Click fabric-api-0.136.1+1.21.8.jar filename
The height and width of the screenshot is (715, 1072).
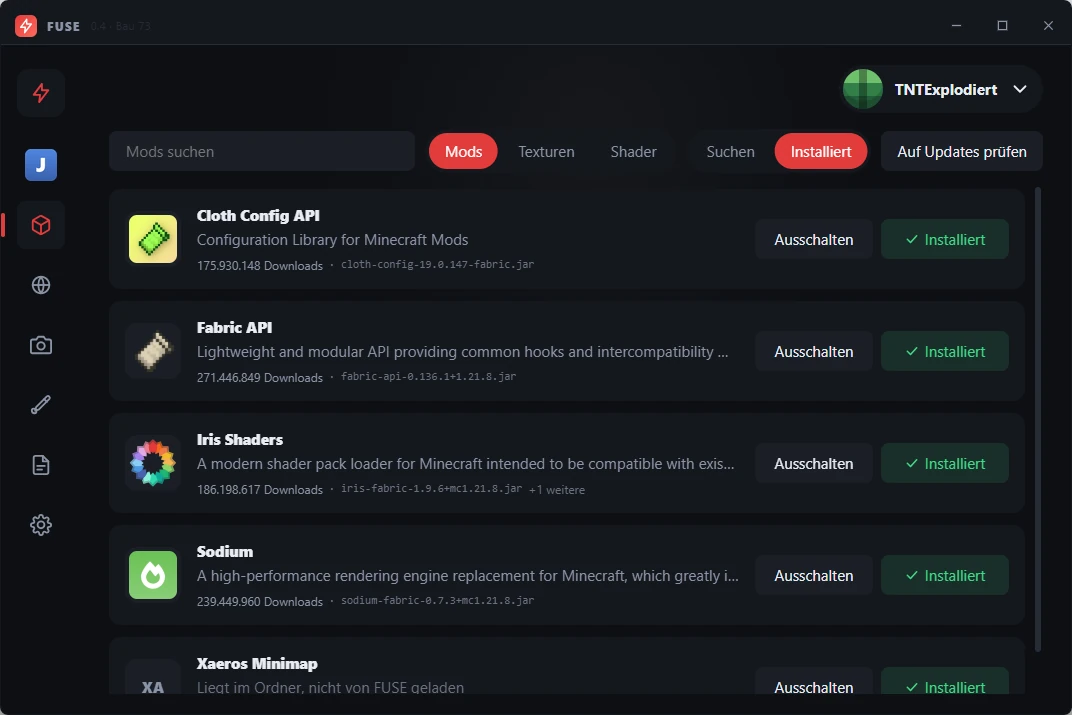[429, 377]
